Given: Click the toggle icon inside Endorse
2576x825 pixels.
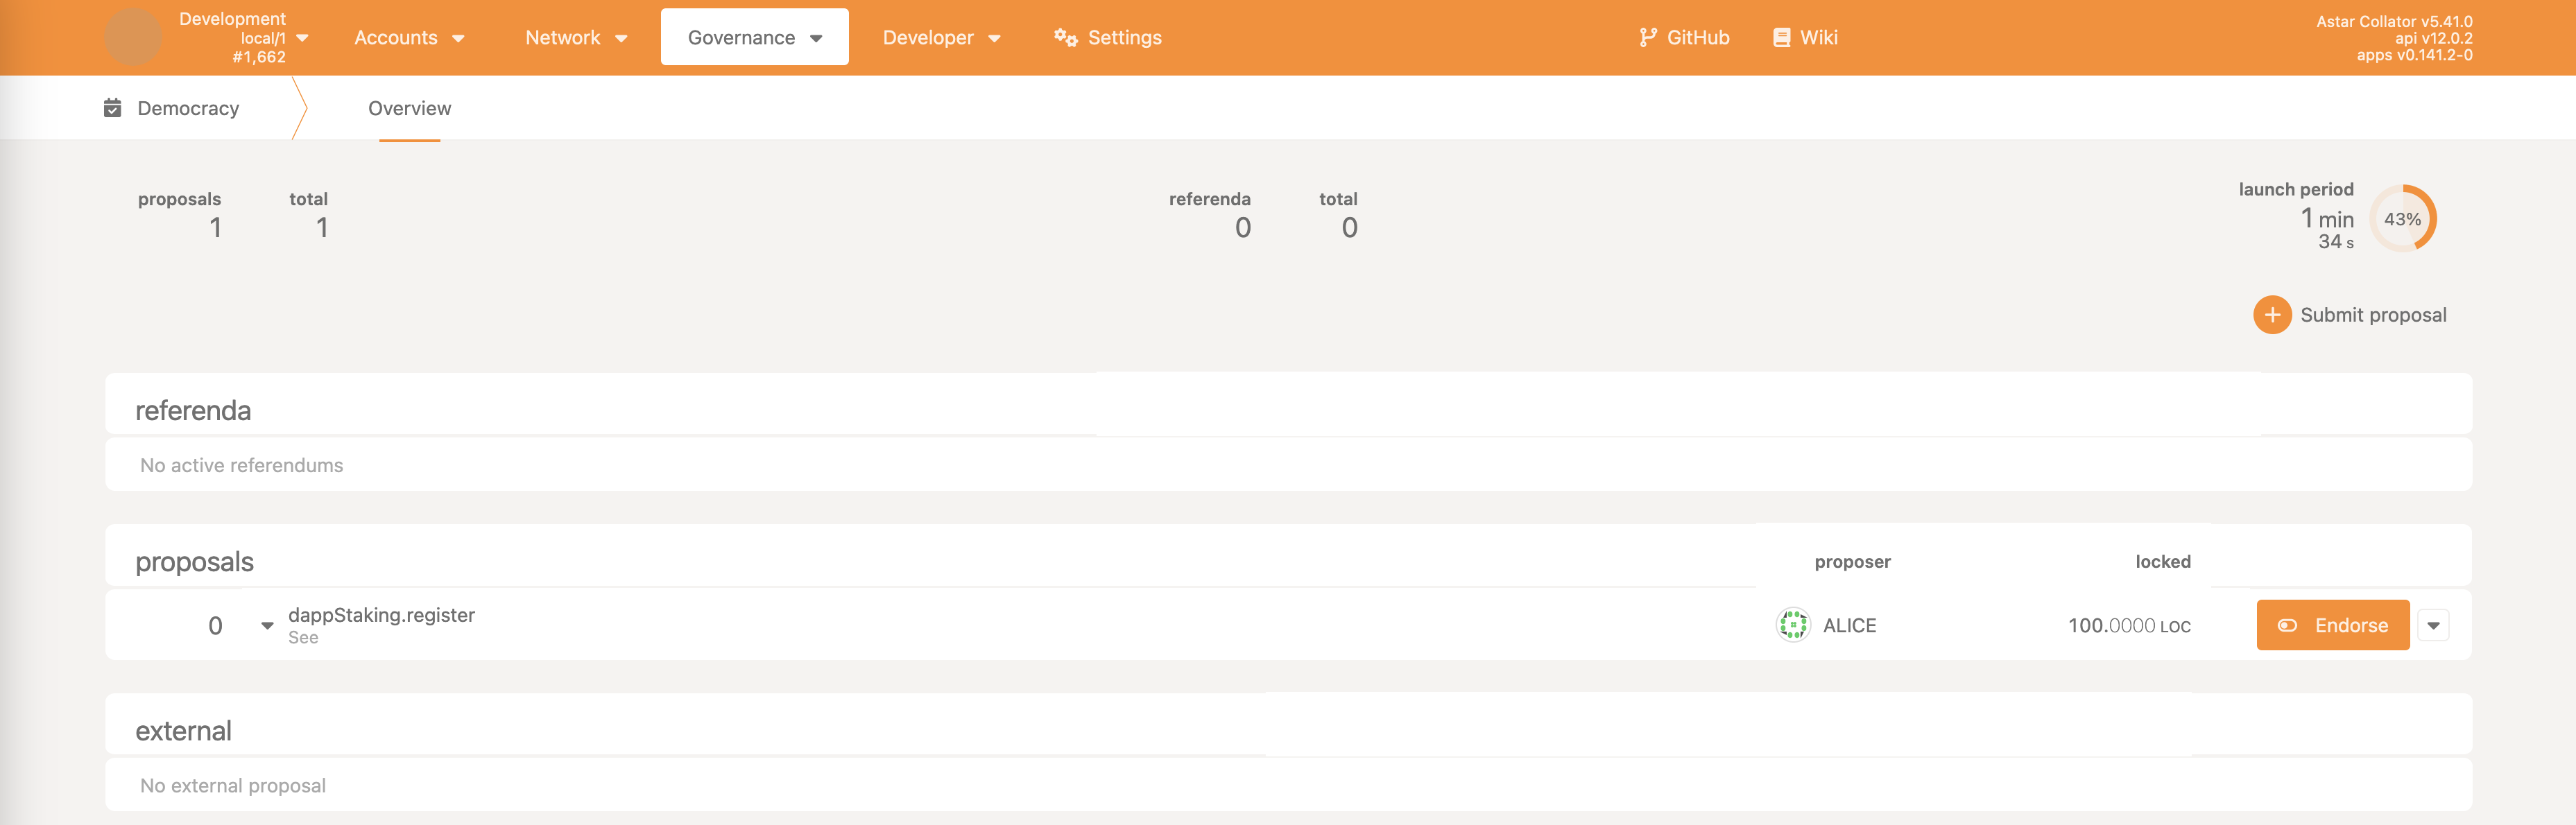Looking at the screenshot, I should (2287, 625).
